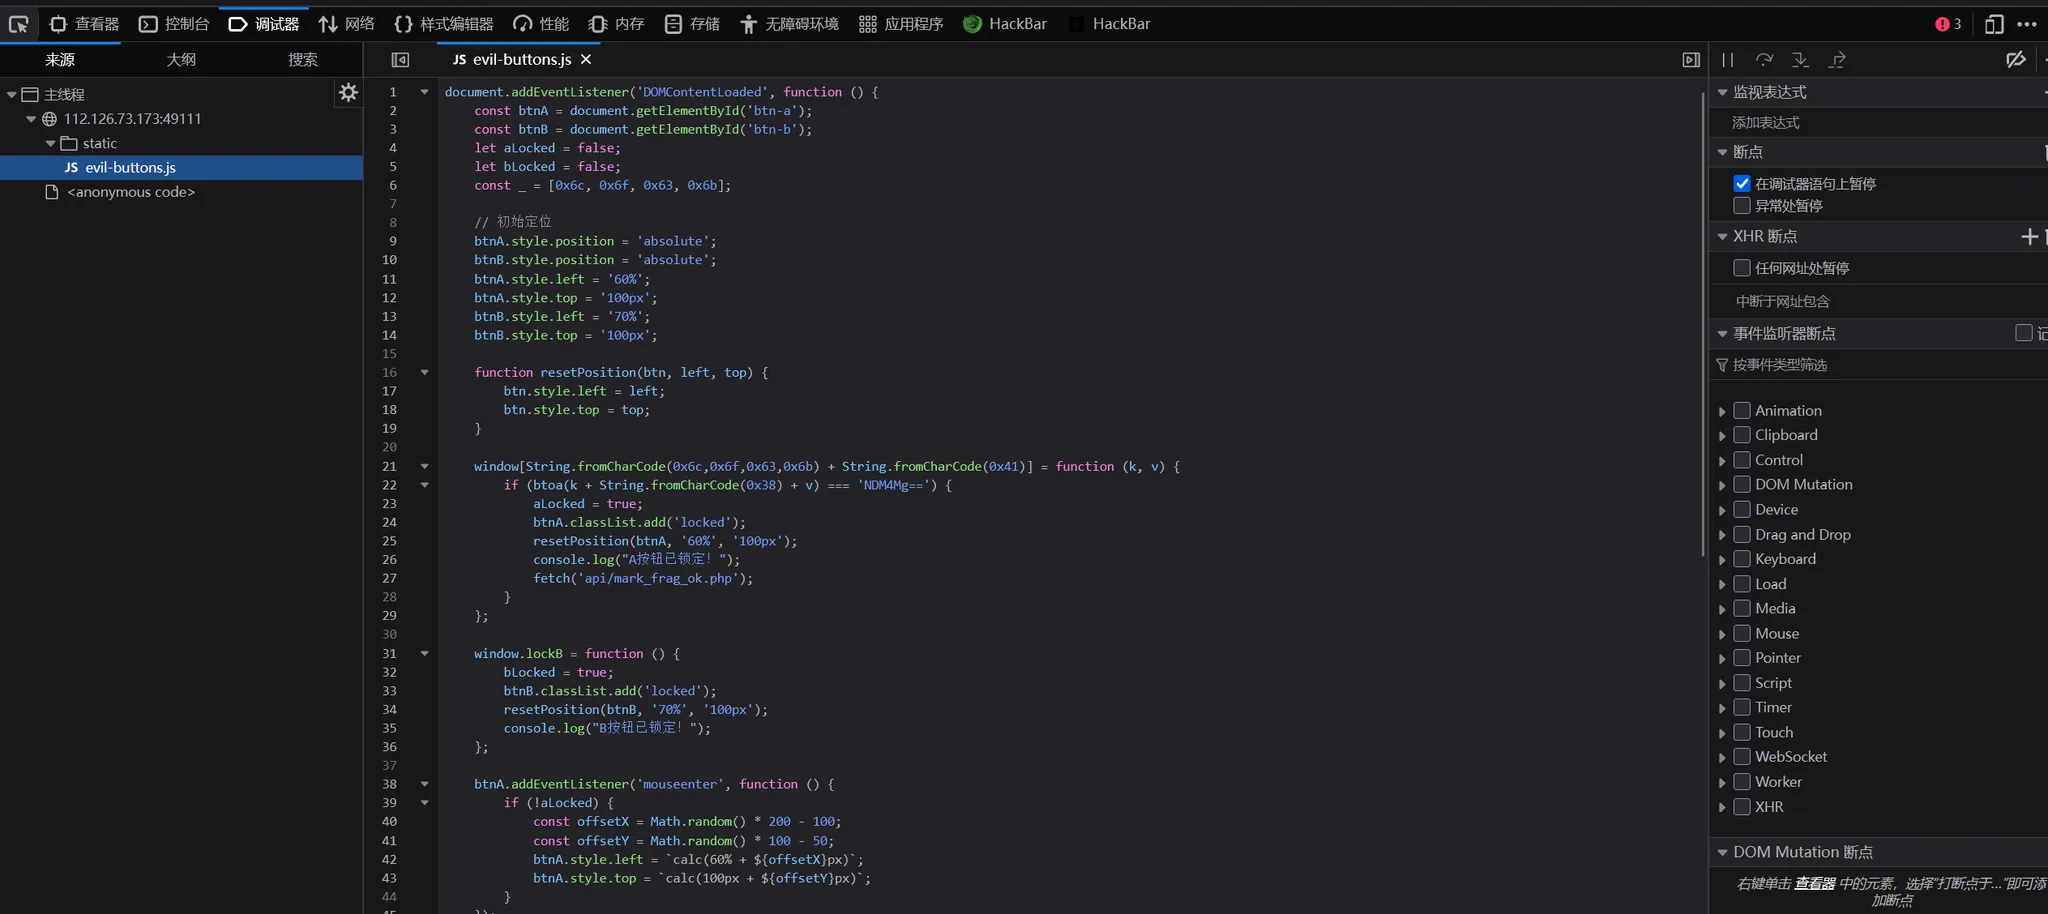
Task: Check the Keyboard event checkbox
Action: pyautogui.click(x=1742, y=559)
